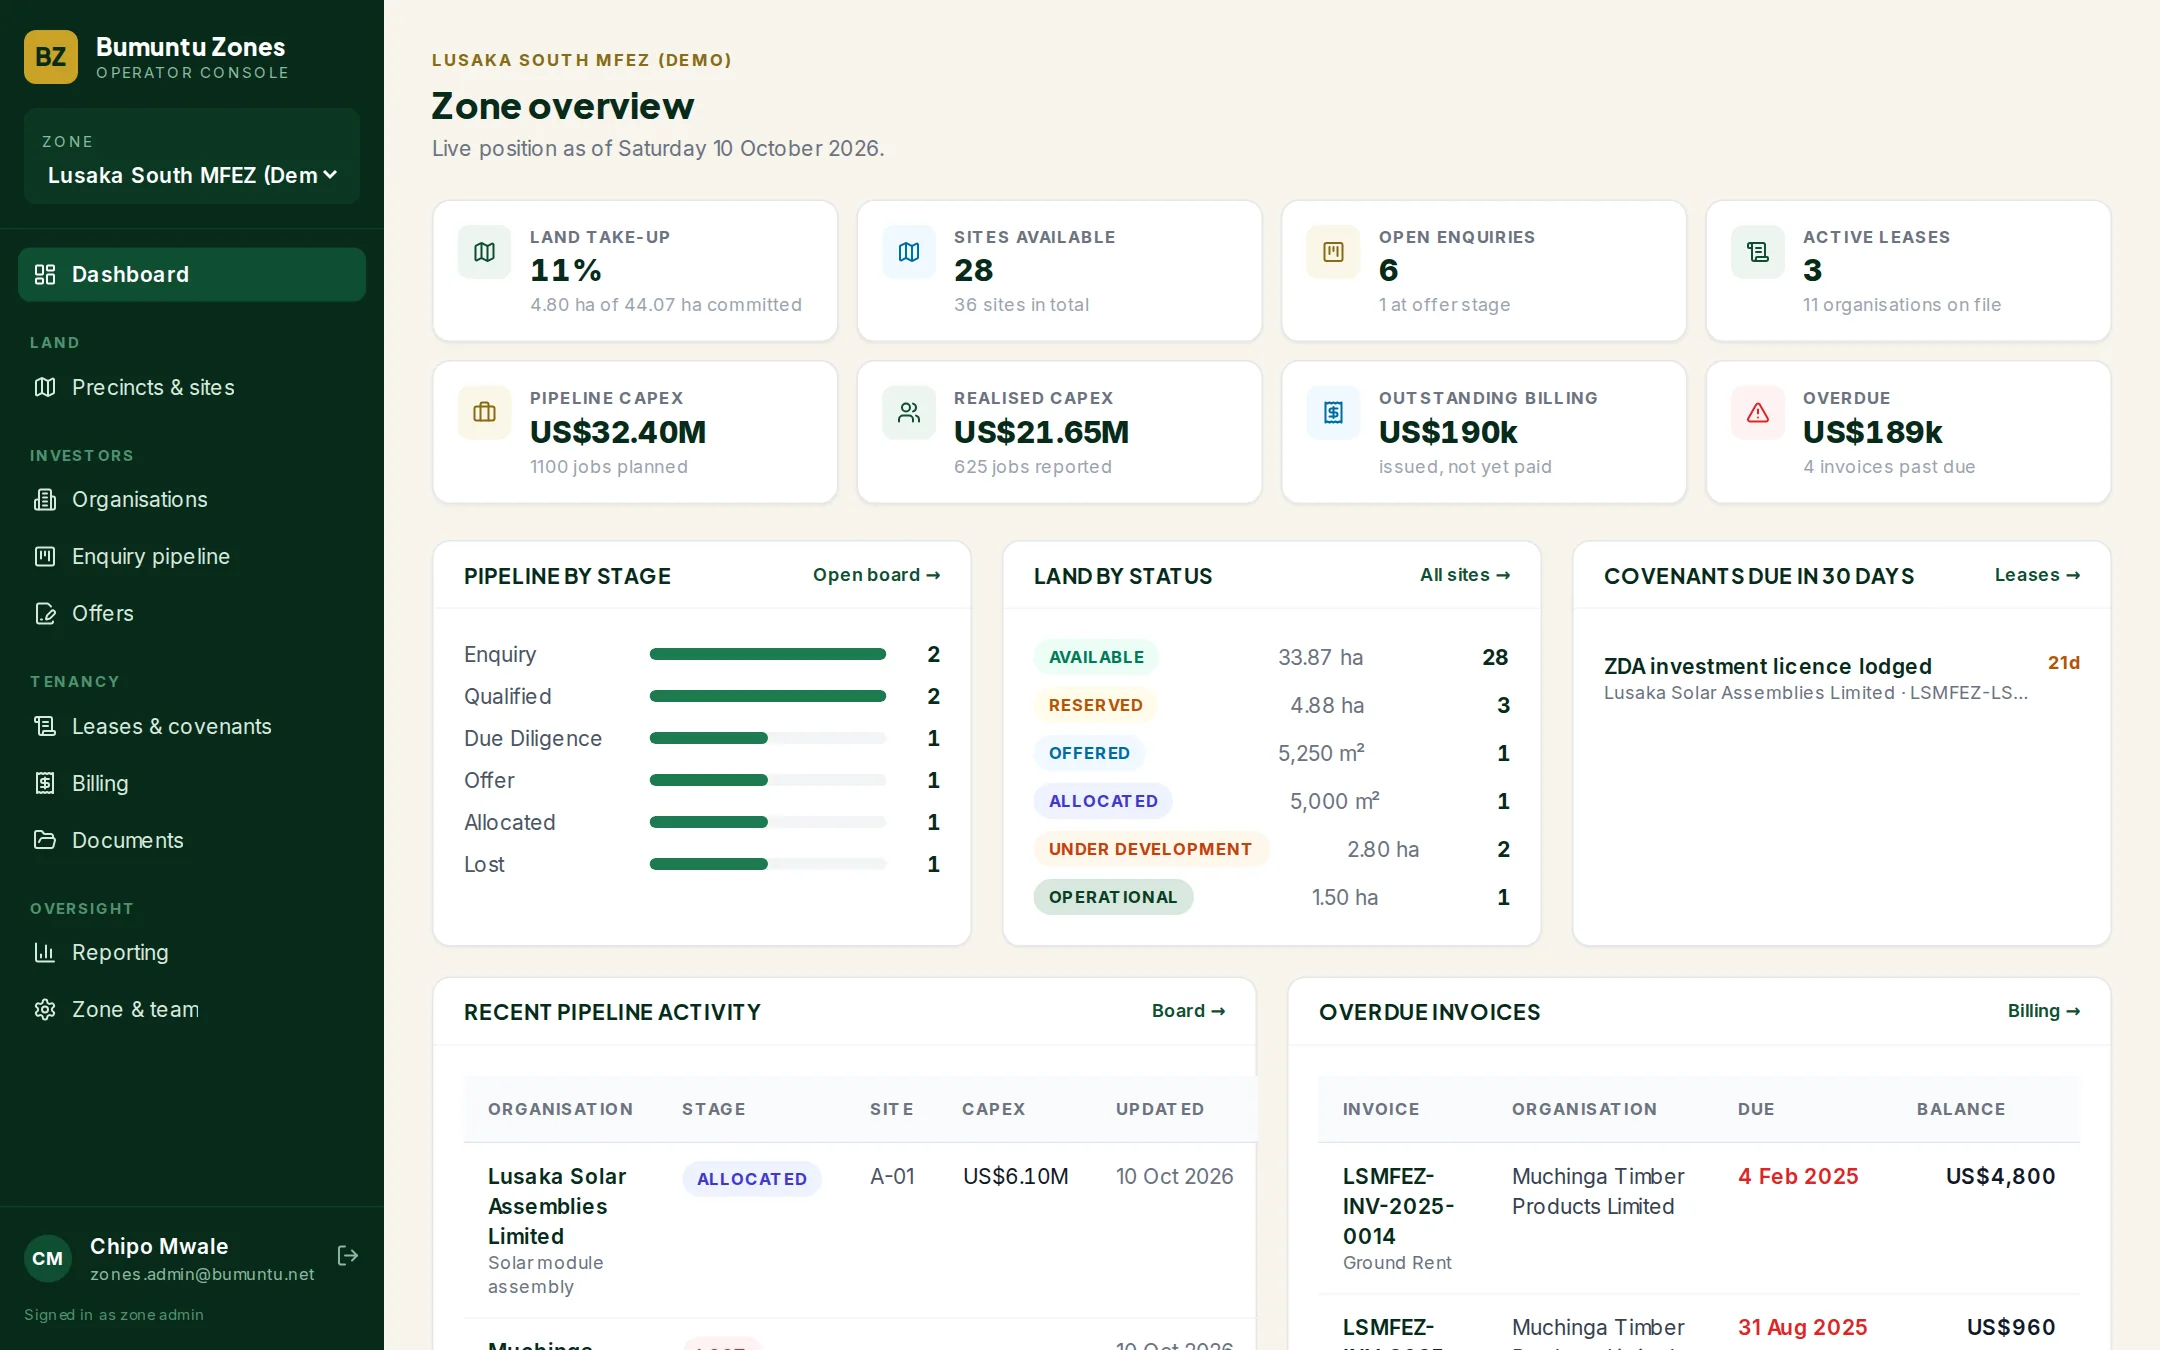
Task: Click the Enquiry stage progress bar
Action: coord(768,654)
